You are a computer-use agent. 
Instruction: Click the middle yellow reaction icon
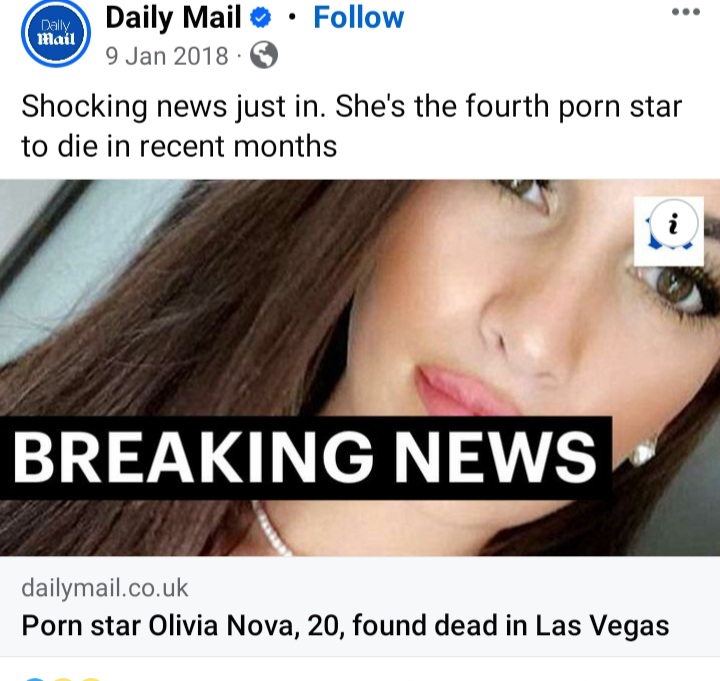(64, 679)
